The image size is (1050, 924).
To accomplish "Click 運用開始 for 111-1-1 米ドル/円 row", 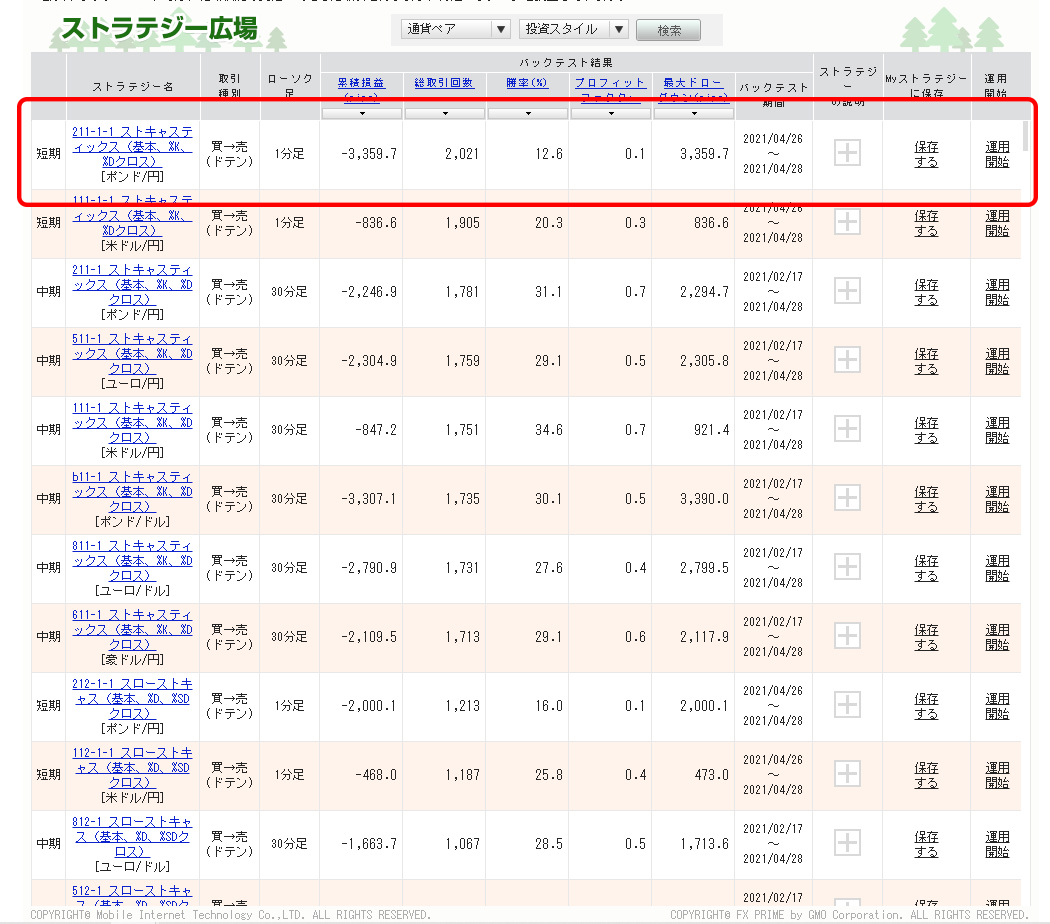I will click(x=997, y=223).
